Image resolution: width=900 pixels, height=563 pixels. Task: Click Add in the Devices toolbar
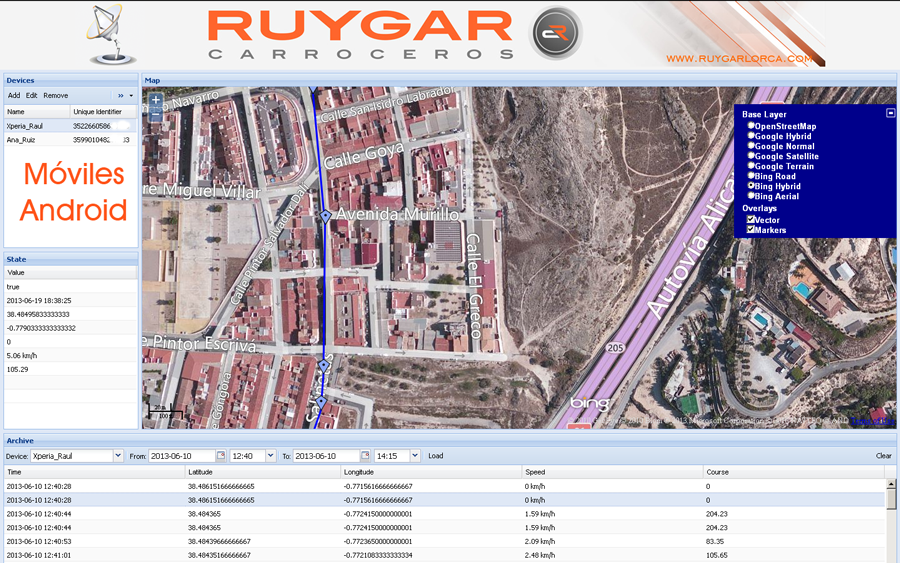point(14,95)
